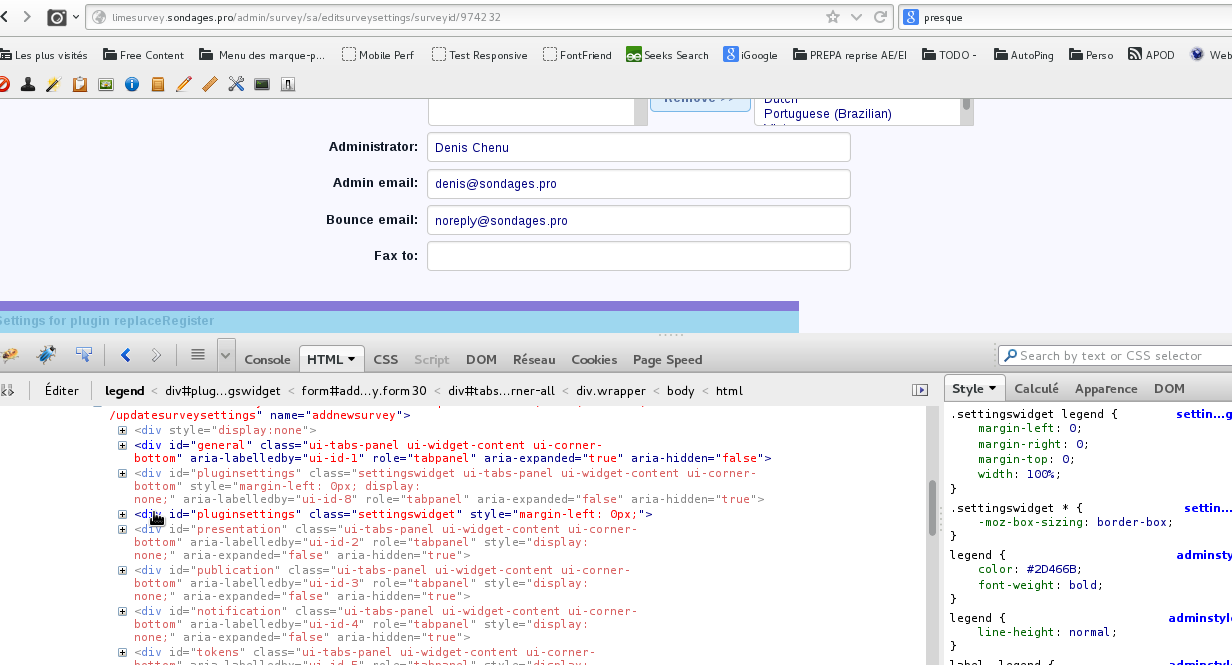Reload the page with refresh icon

(x=881, y=17)
